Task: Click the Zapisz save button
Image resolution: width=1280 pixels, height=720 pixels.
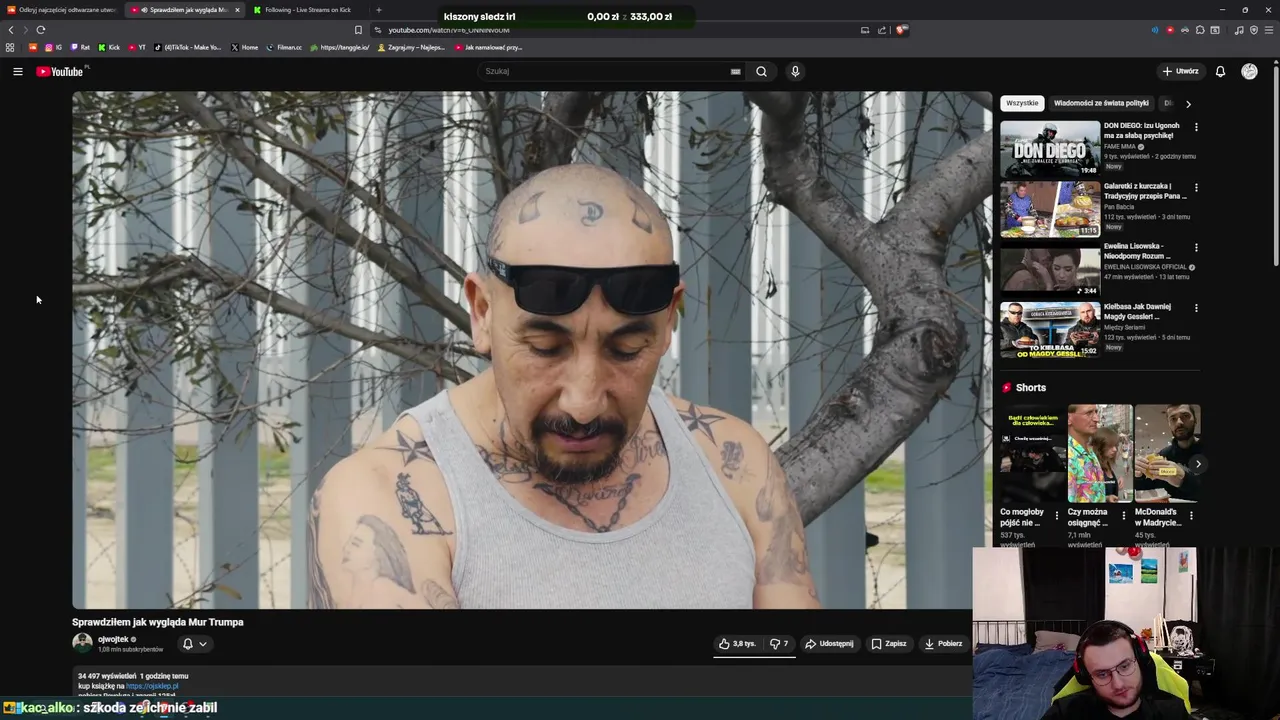Action: click(889, 644)
